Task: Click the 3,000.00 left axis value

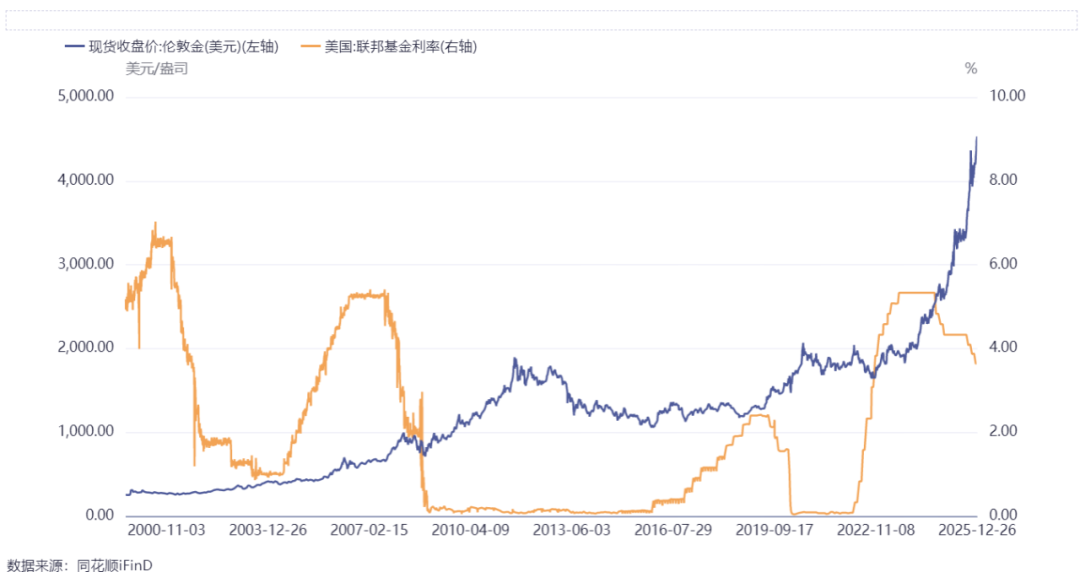Action: 85,264
